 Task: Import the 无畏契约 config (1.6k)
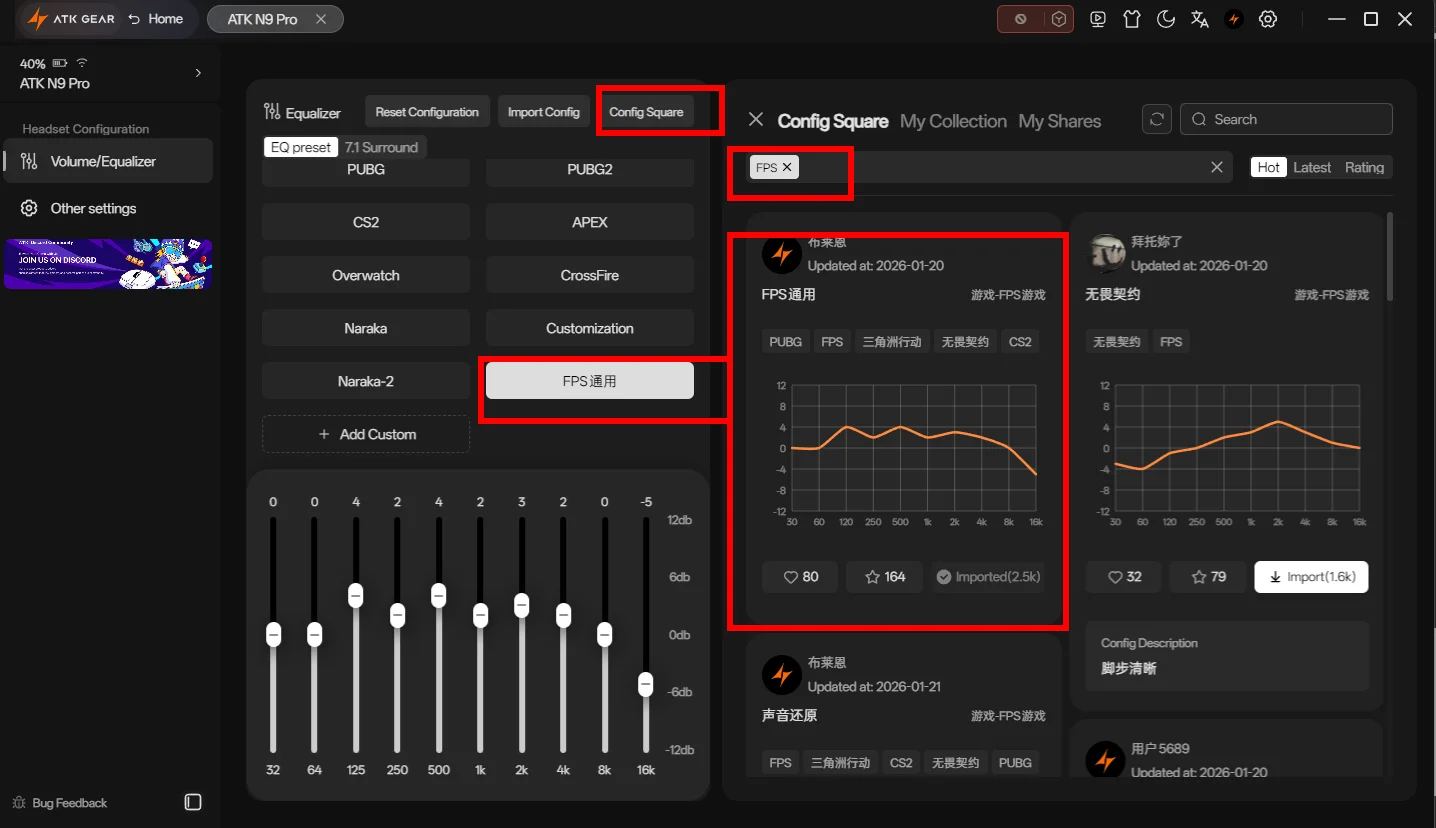[1312, 576]
